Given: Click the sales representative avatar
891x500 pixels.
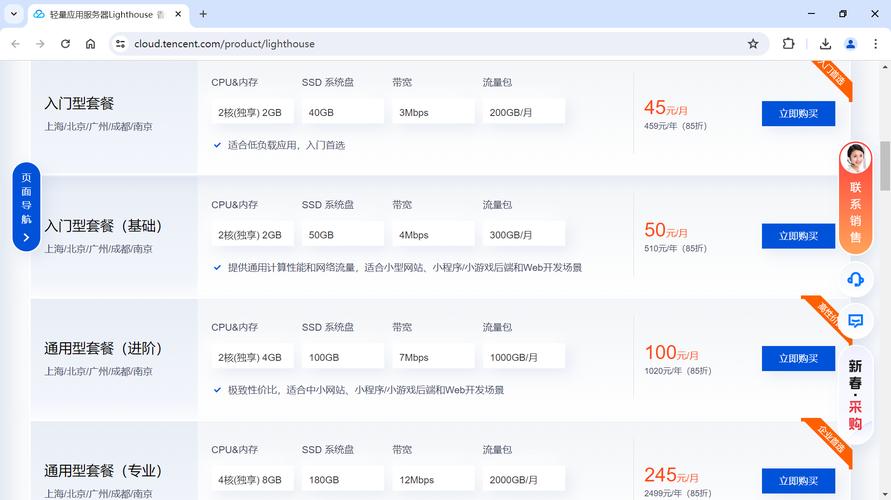Looking at the screenshot, I should 855,158.
